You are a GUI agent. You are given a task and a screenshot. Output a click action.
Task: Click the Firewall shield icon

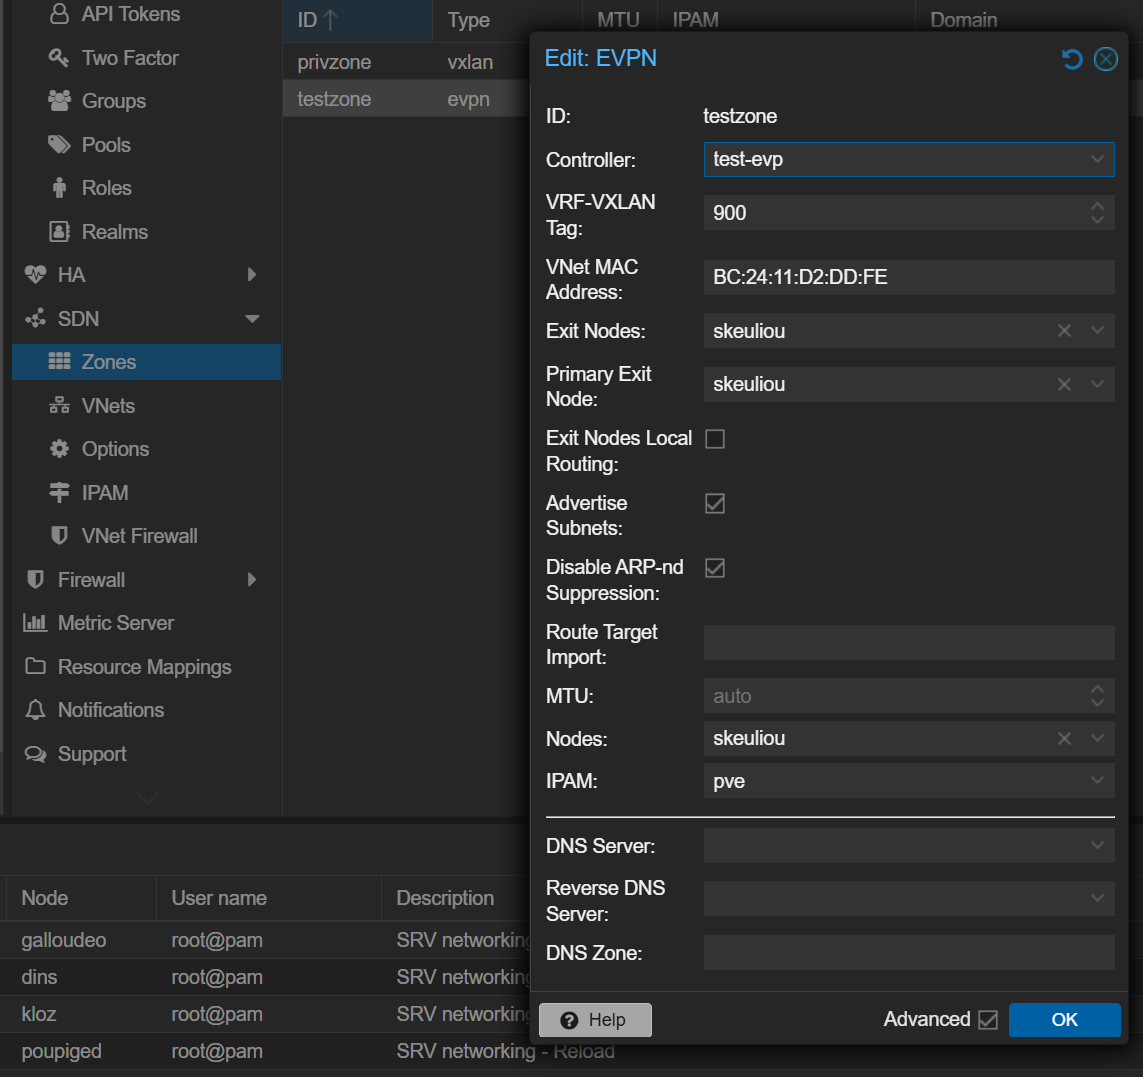[35, 580]
